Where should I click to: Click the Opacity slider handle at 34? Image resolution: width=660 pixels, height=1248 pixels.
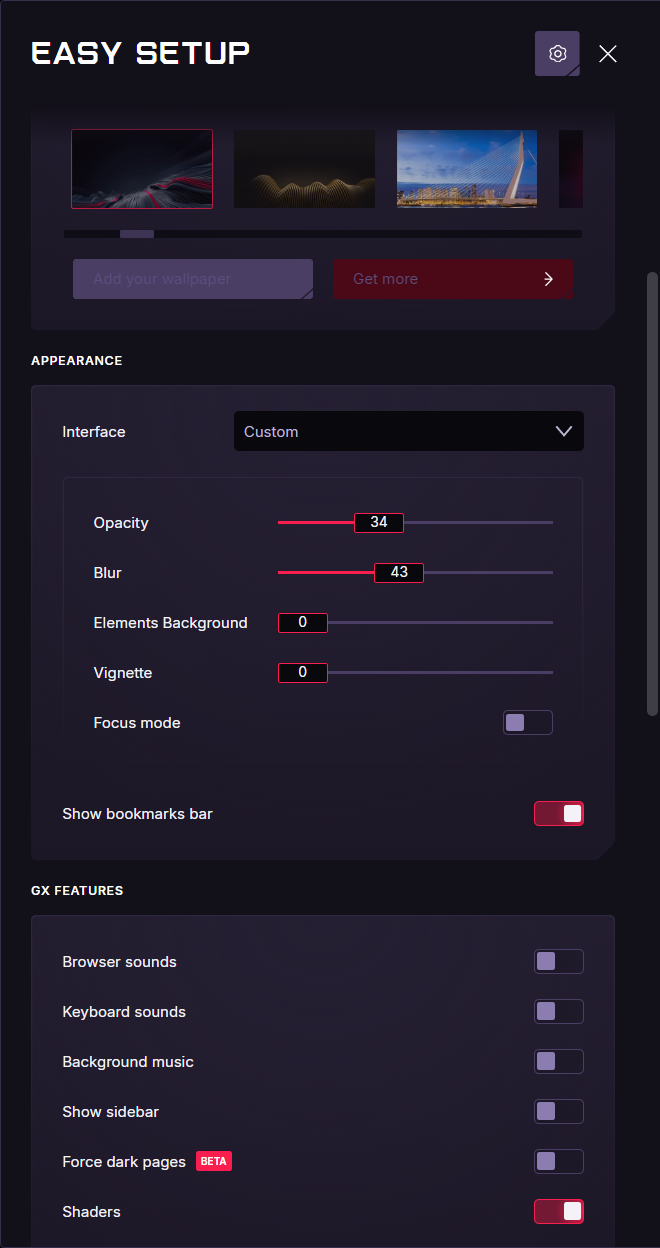(x=379, y=523)
